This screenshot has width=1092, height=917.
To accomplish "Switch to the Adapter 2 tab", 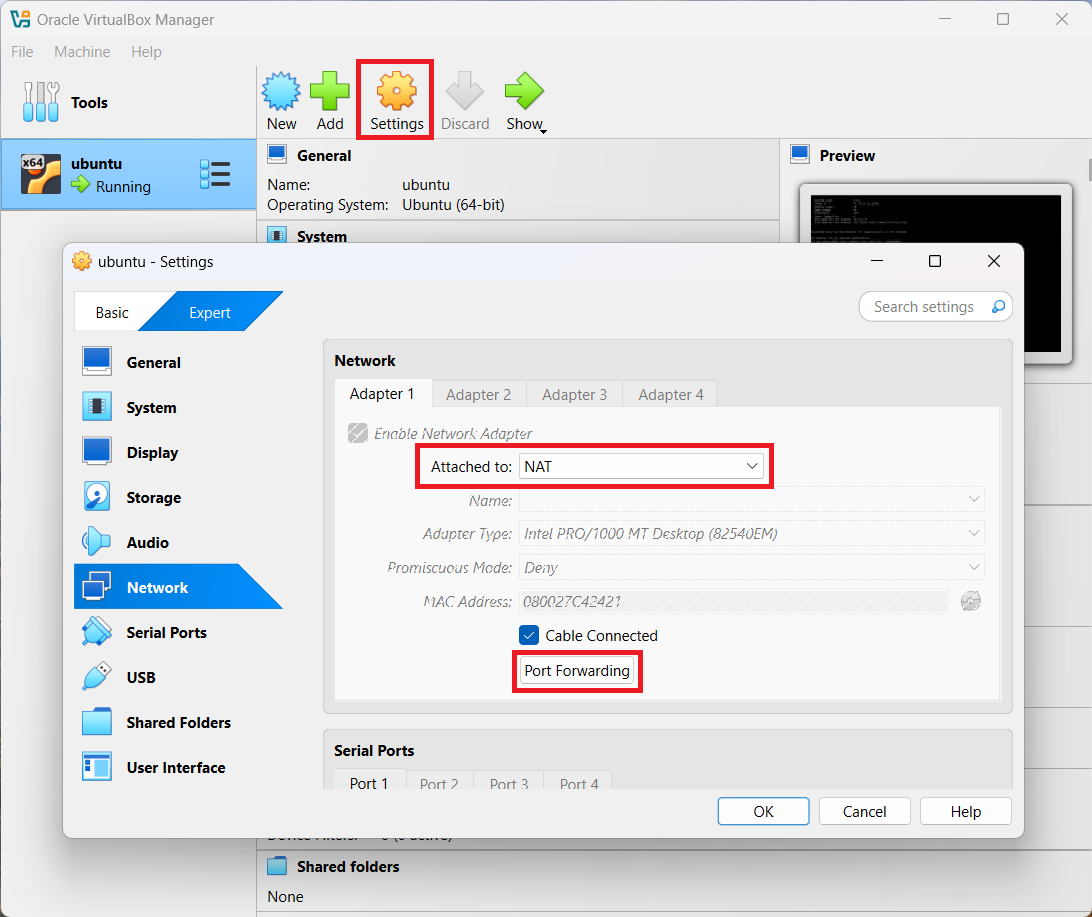I will (478, 395).
